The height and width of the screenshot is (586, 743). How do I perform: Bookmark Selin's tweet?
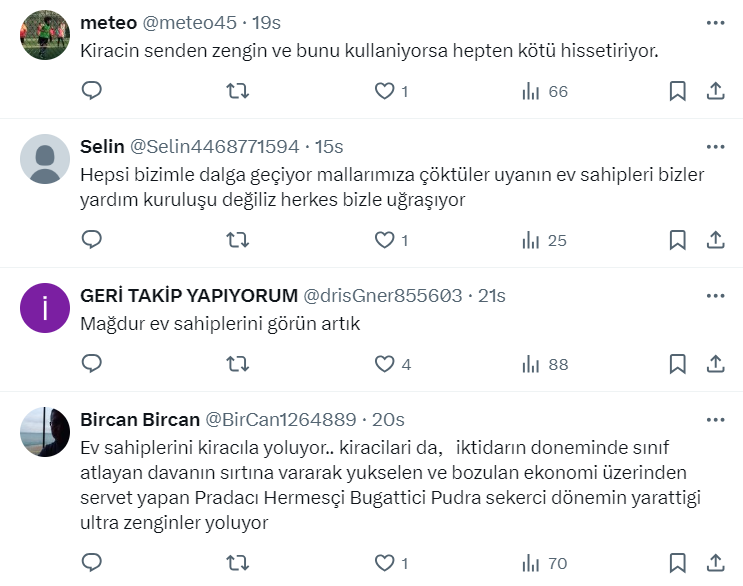(x=677, y=240)
